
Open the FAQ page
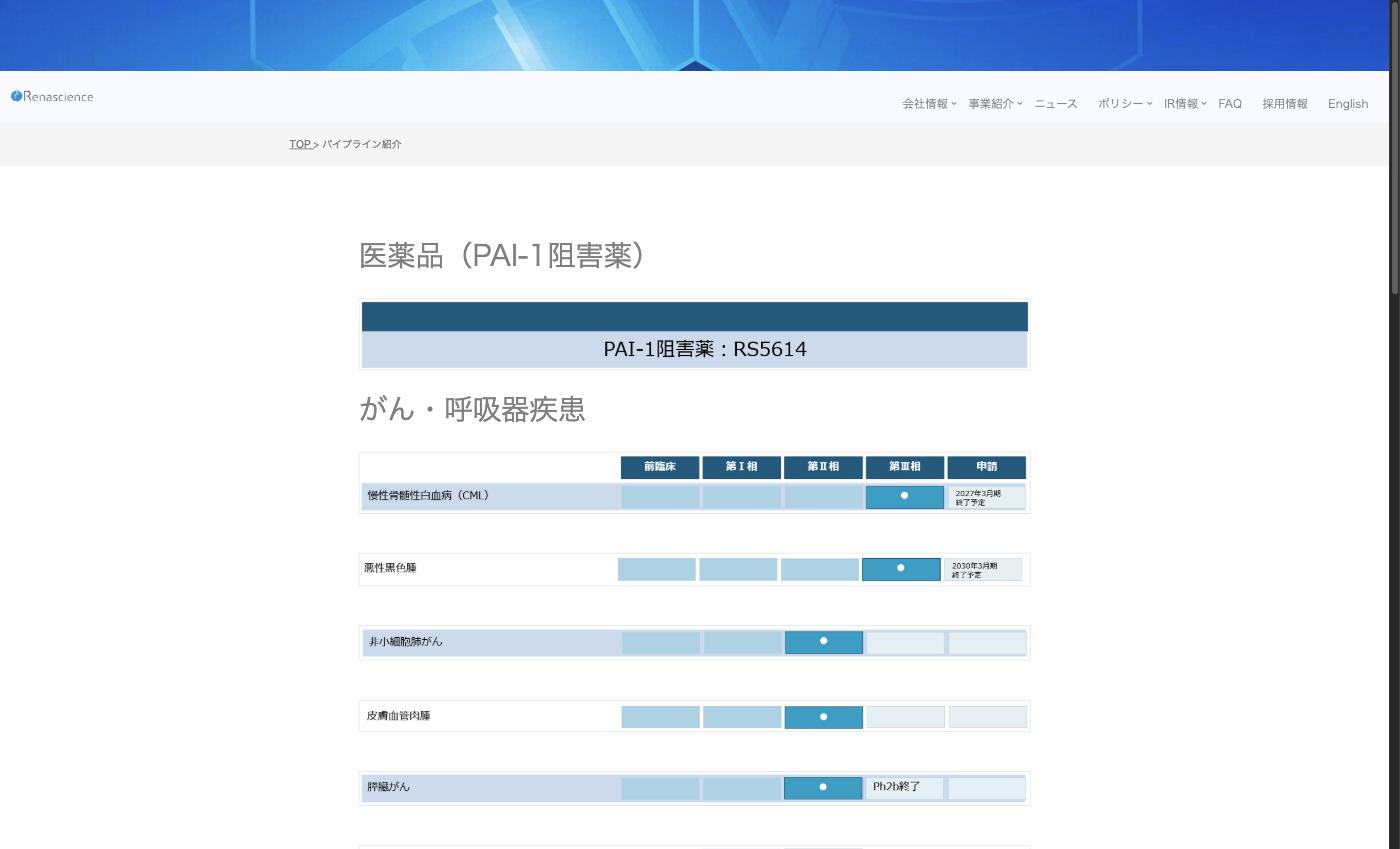pyautogui.click(x=1230, y=104)
